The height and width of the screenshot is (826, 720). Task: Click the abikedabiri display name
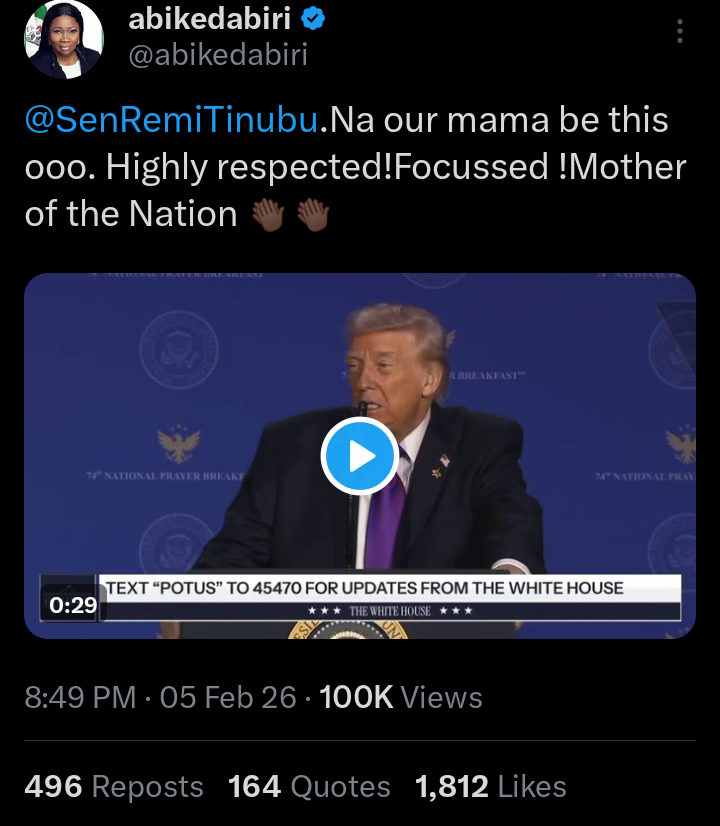211,20
